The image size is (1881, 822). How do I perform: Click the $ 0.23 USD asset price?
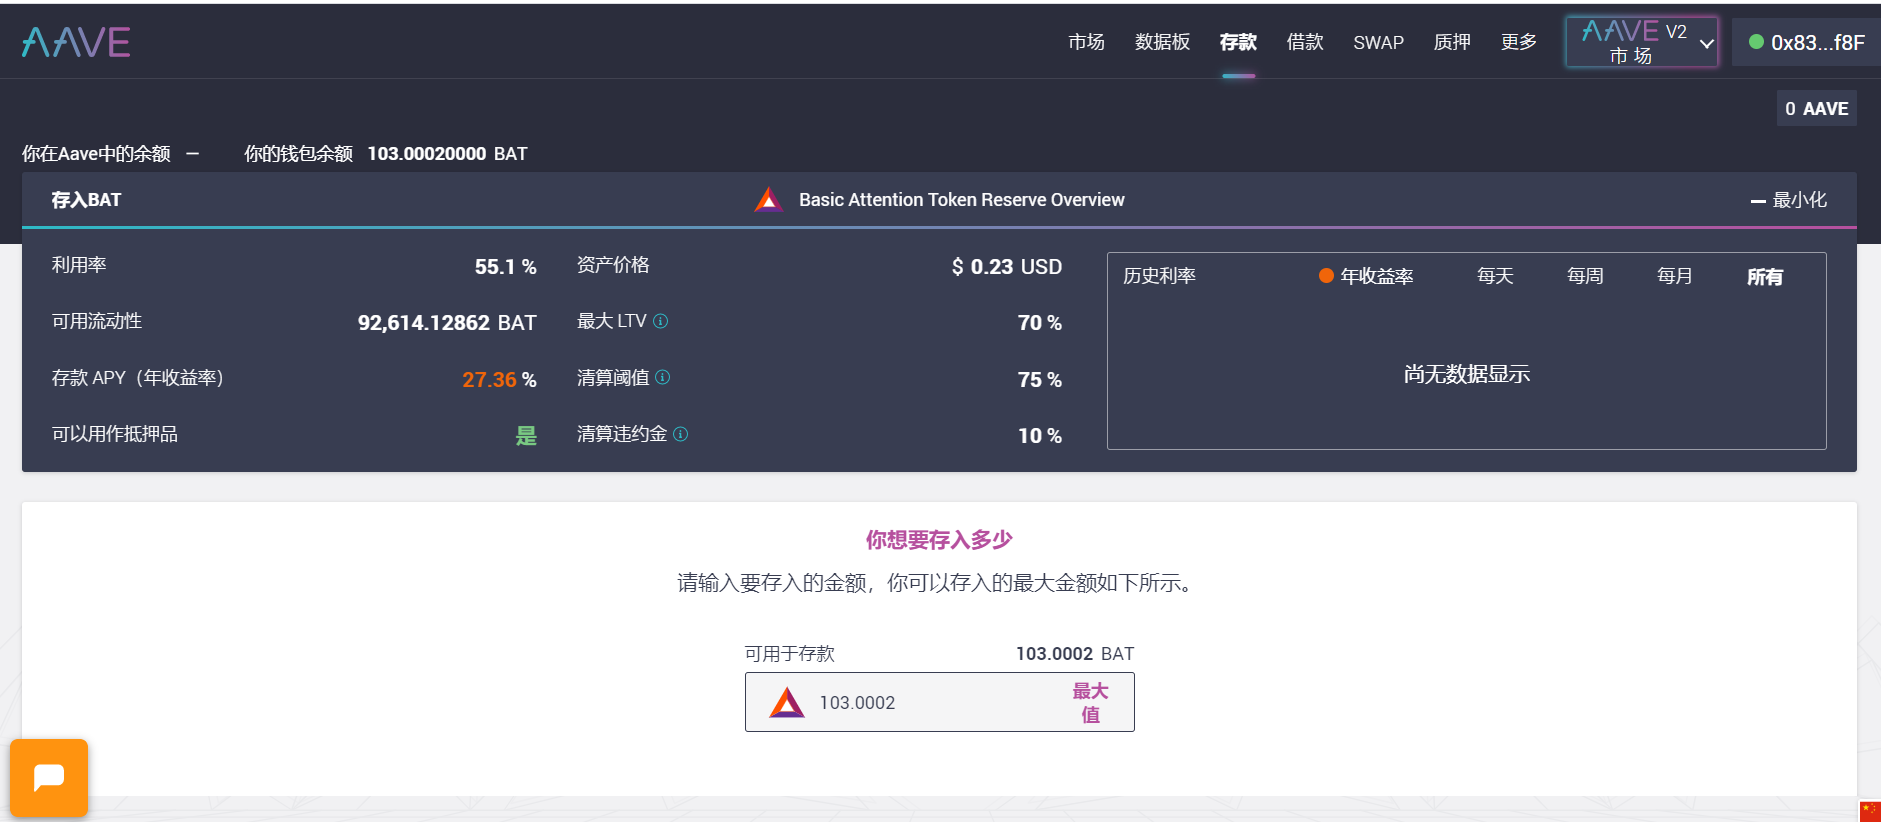(x=1006, y=267)
